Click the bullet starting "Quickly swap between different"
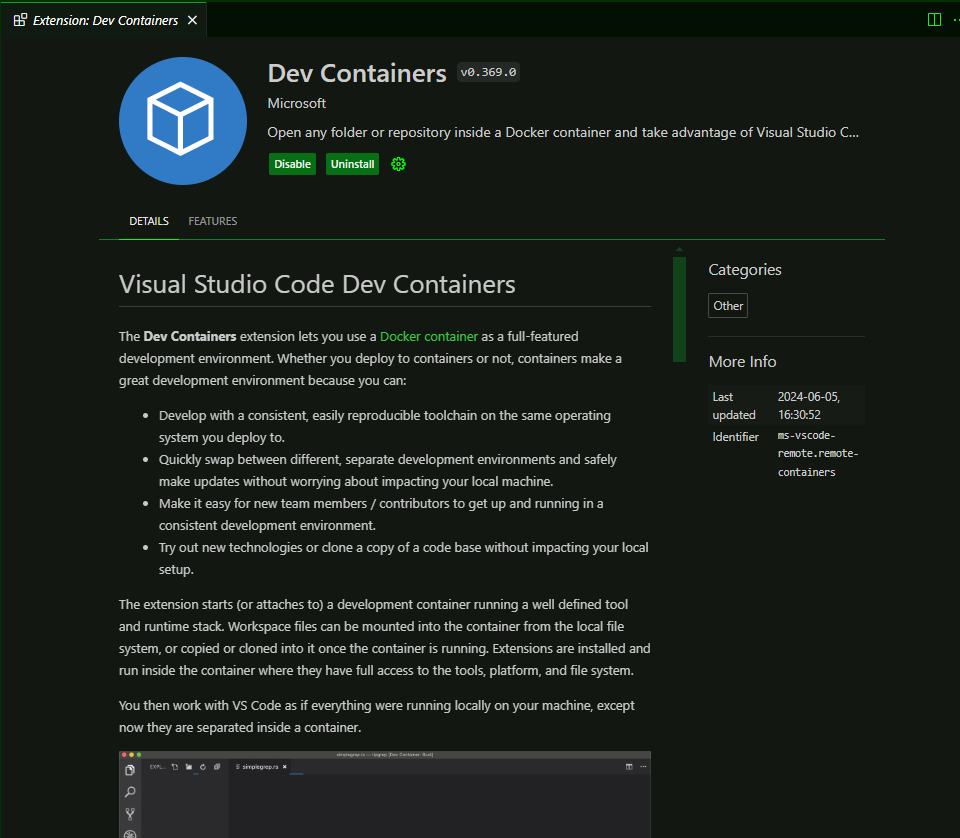 coord(388,470)
